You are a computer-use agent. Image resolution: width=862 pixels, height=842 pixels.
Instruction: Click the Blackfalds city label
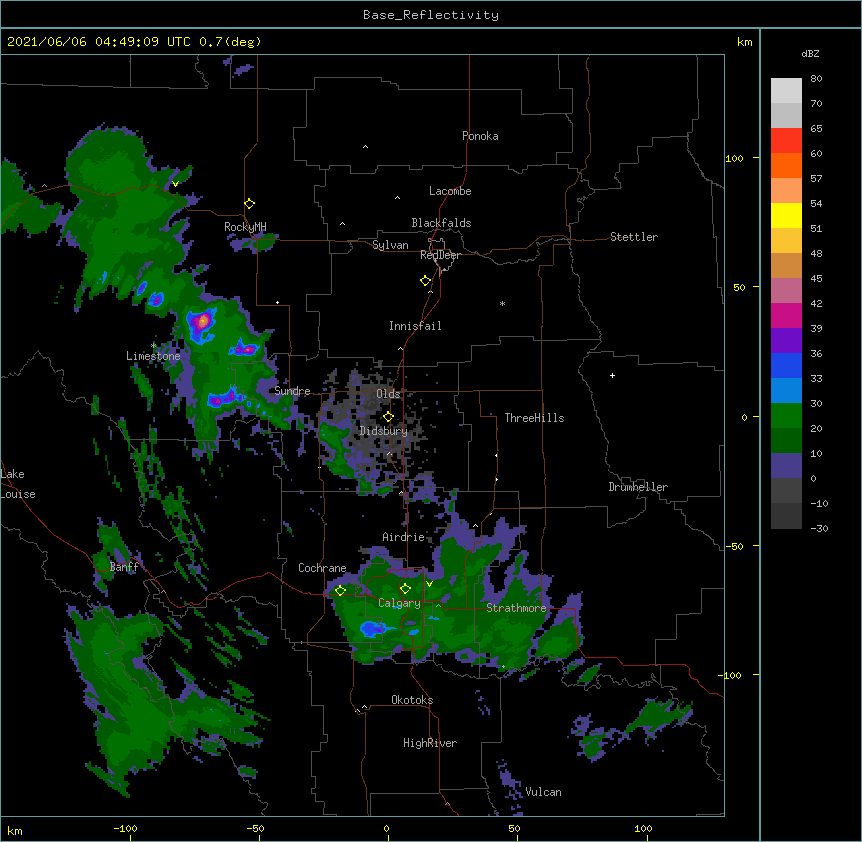coord(441,223)
